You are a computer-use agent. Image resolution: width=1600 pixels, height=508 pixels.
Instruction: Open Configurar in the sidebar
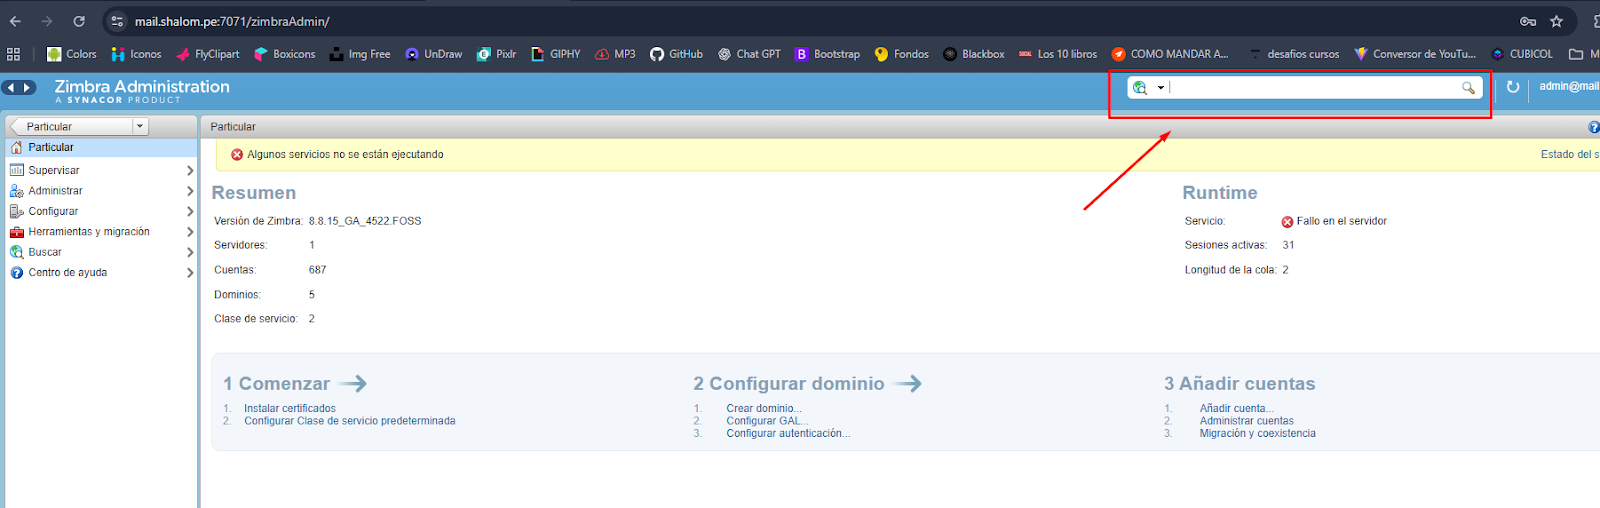click(x=53, y=211)
